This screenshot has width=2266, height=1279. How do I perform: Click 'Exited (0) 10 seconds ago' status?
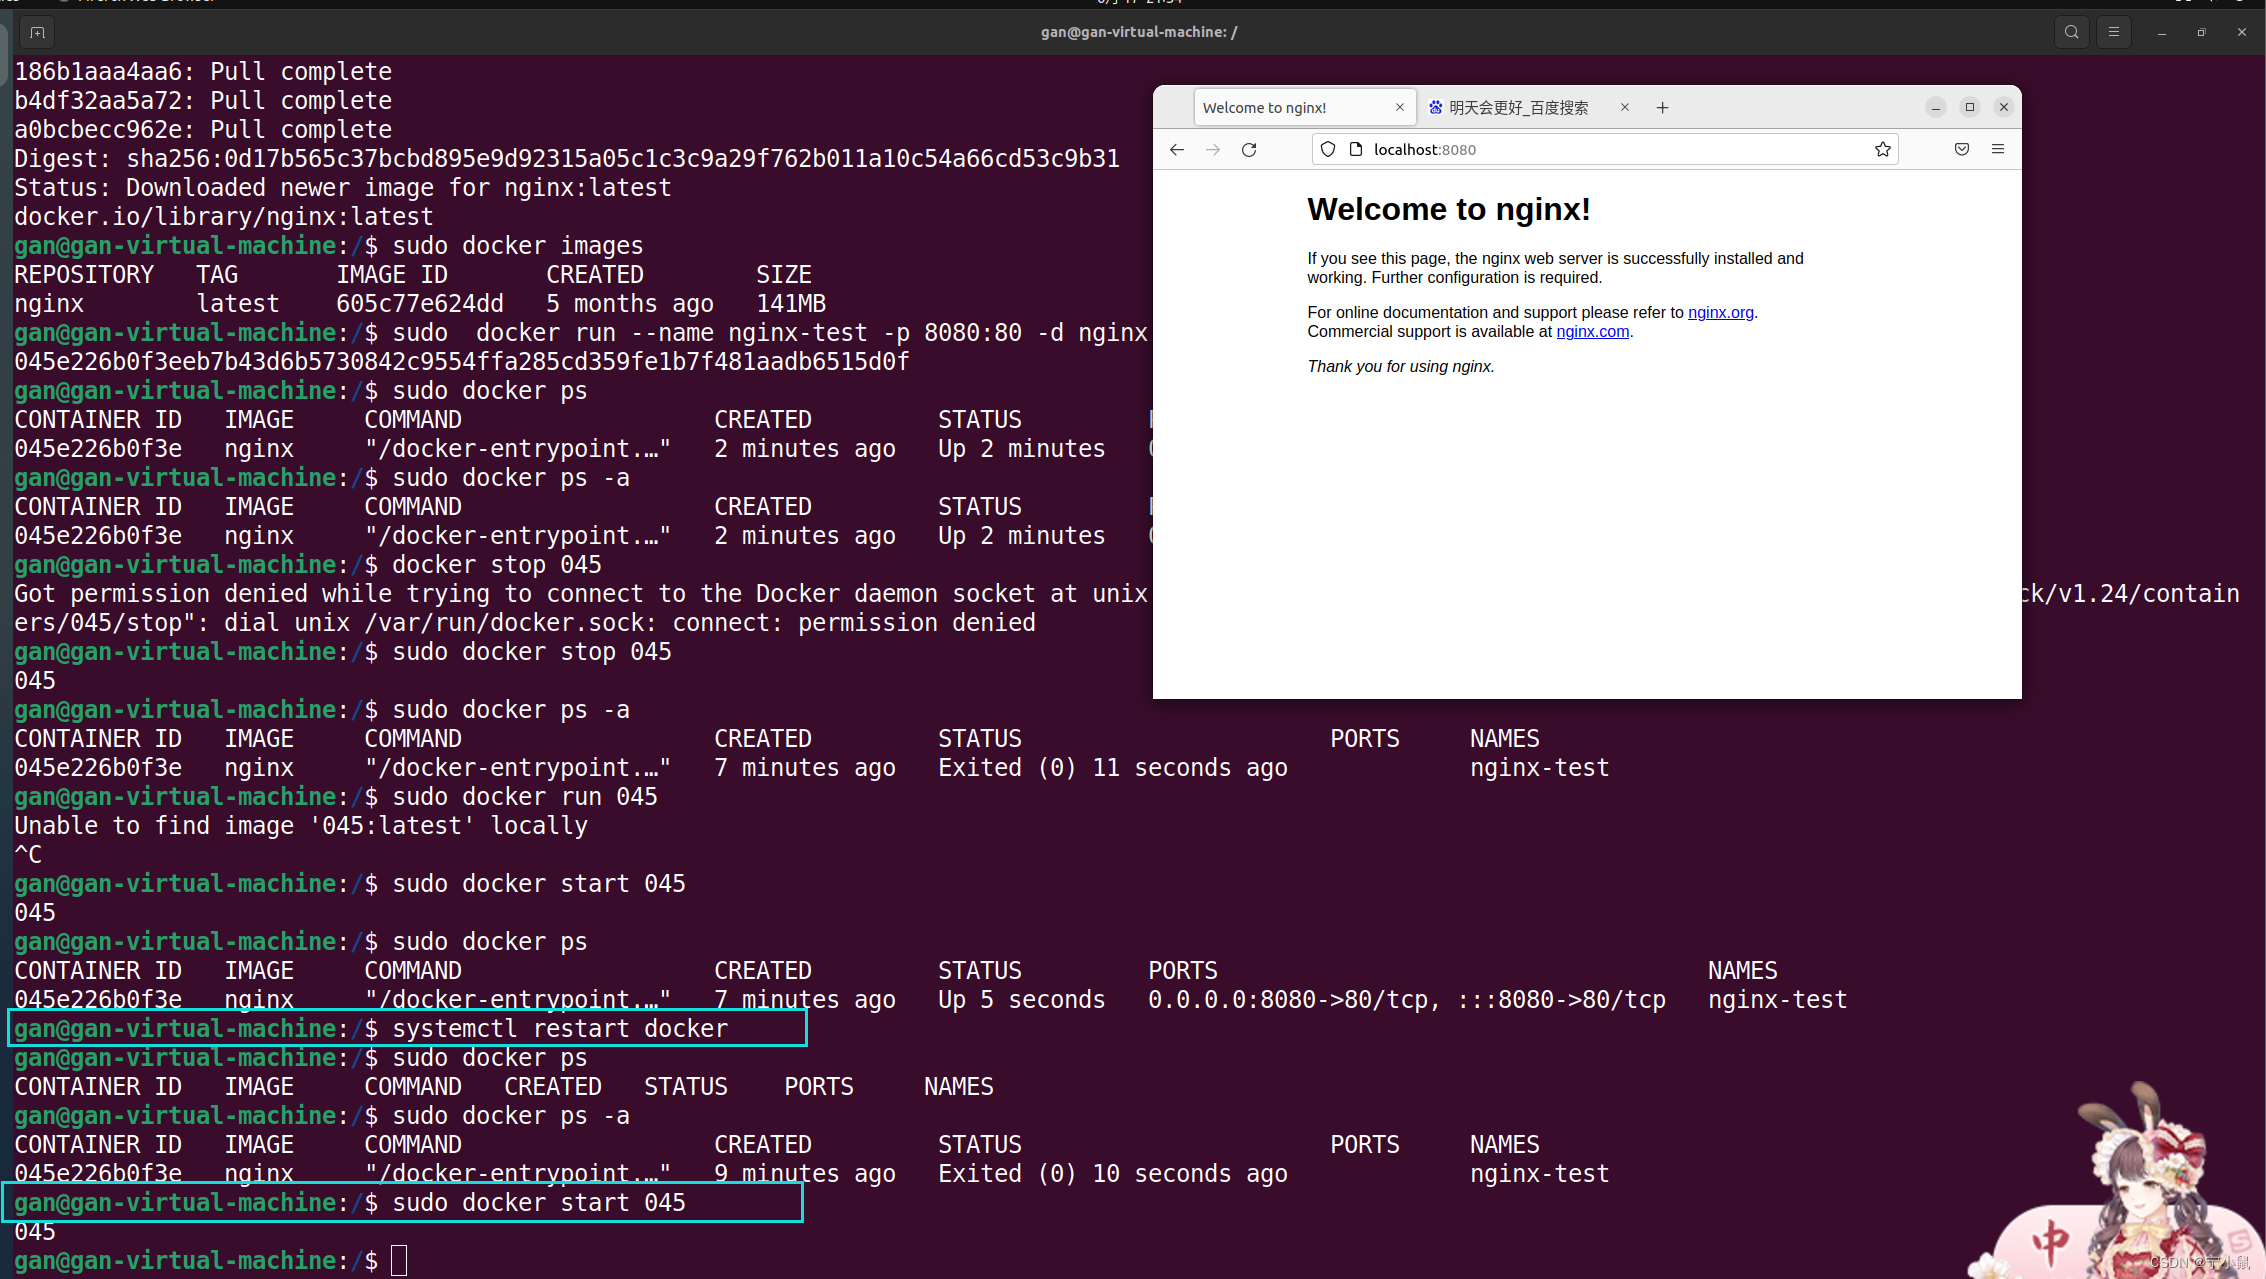(1112, 1173)
